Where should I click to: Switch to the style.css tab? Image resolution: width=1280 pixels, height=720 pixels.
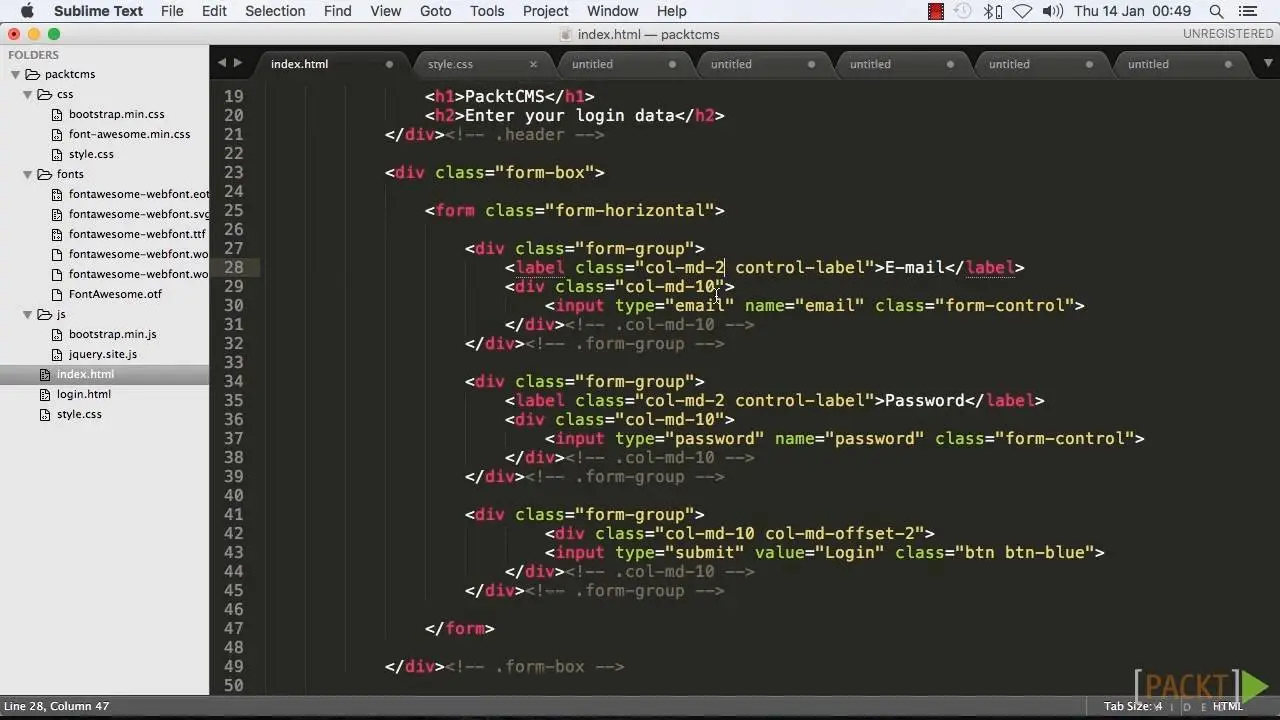tap(450, 64)
